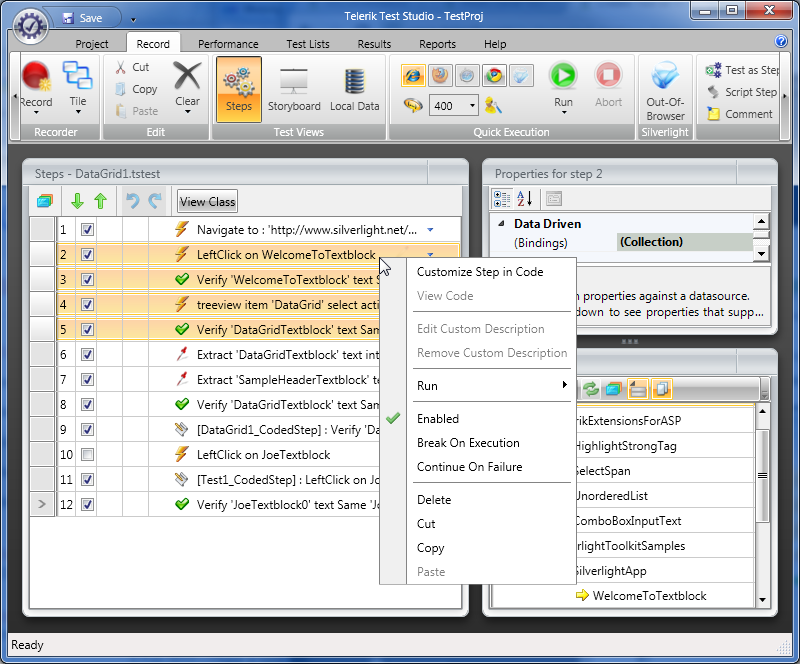Open quick access toolbar dropdown arrow
This screenshot has height=664, width=800.
[133, 20]
